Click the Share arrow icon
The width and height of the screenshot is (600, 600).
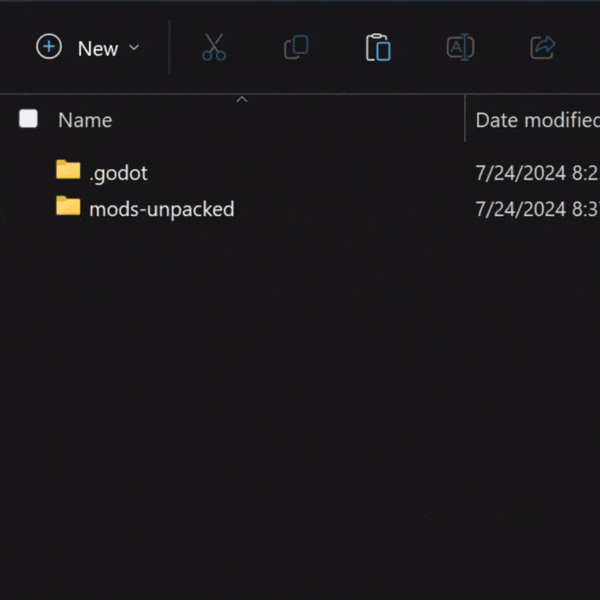[542, 47]
